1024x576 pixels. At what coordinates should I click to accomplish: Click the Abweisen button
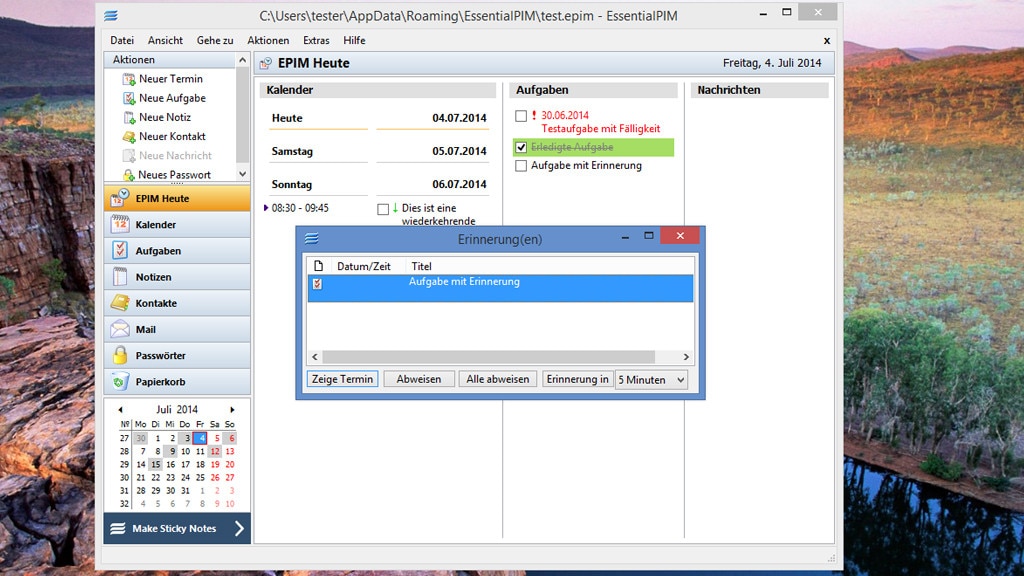point(419,379)
